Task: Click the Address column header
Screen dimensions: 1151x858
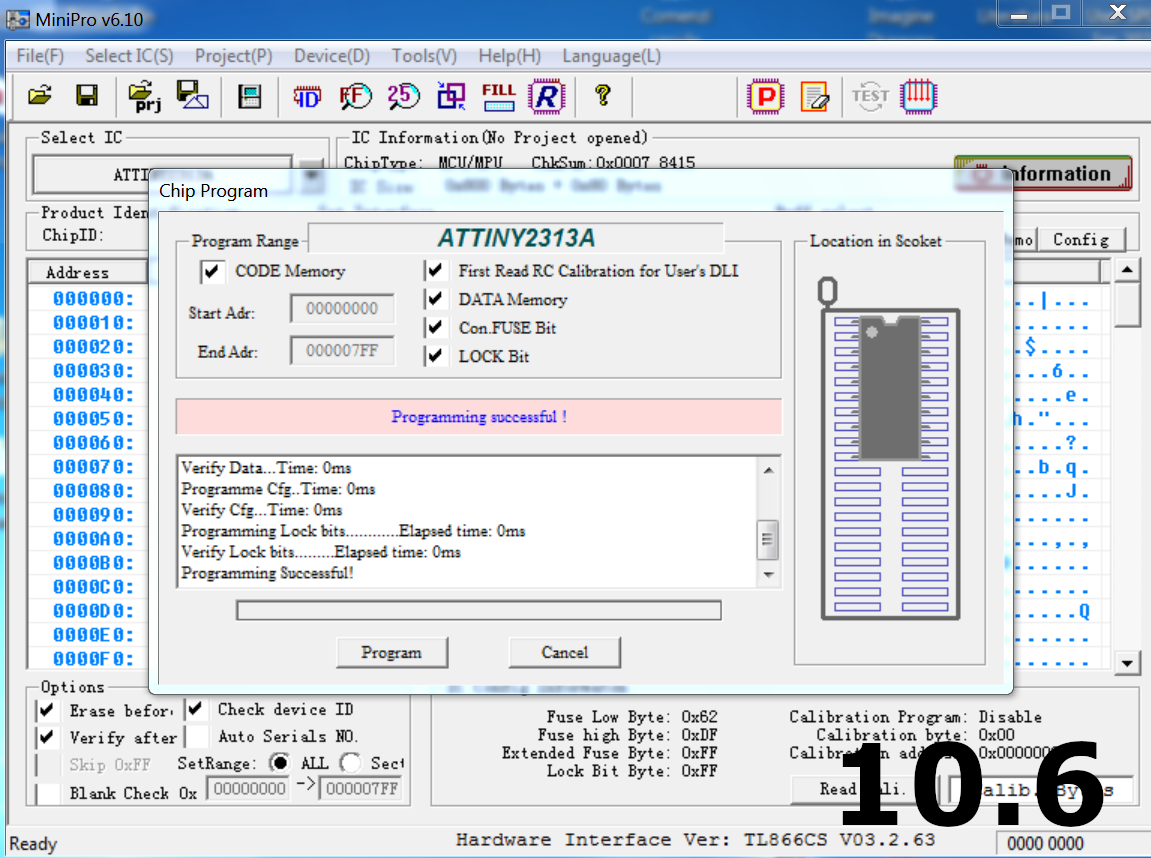Action: (x=89, y=272)
